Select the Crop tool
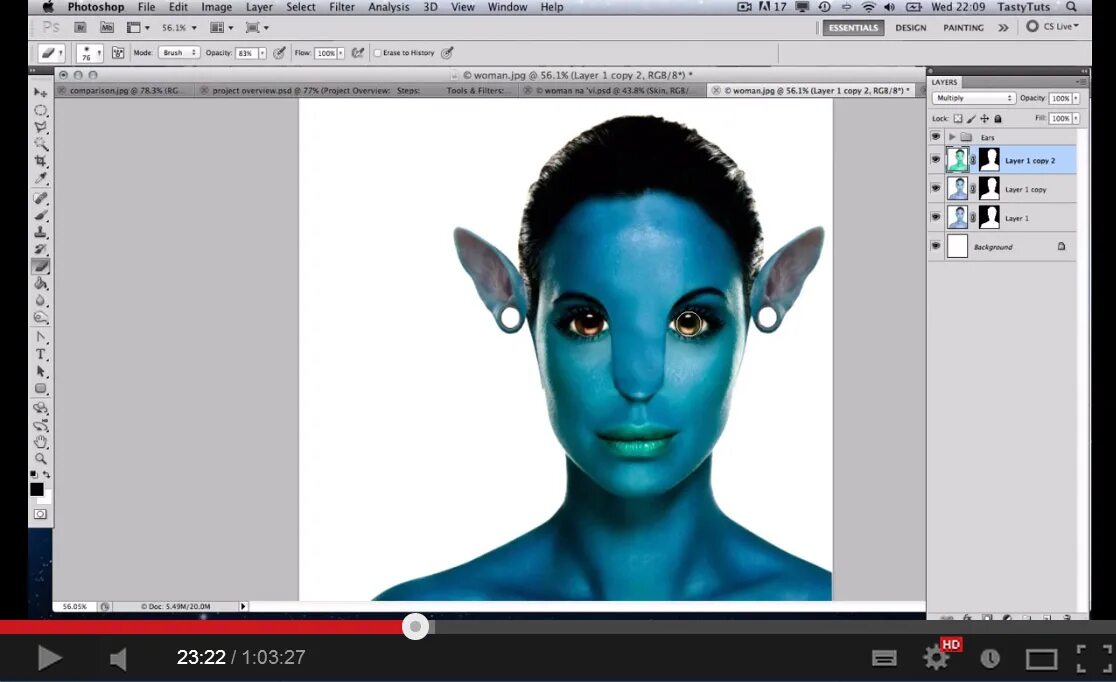 tap(41, 162)
